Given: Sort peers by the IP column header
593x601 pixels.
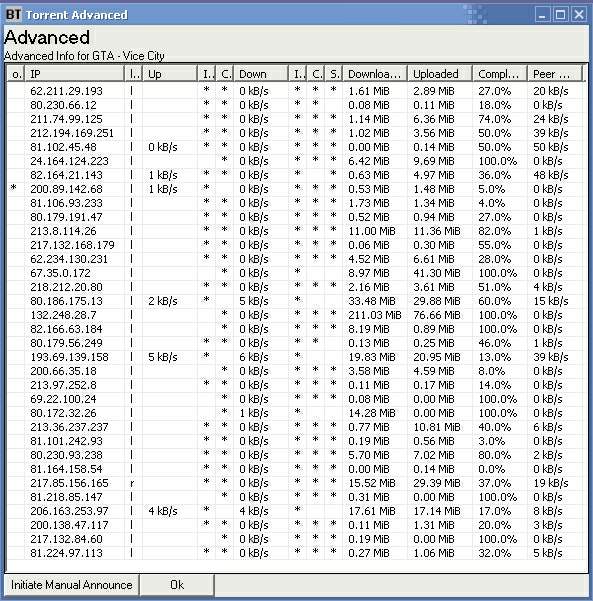Looking at the screenshot, I should (75, 74).
